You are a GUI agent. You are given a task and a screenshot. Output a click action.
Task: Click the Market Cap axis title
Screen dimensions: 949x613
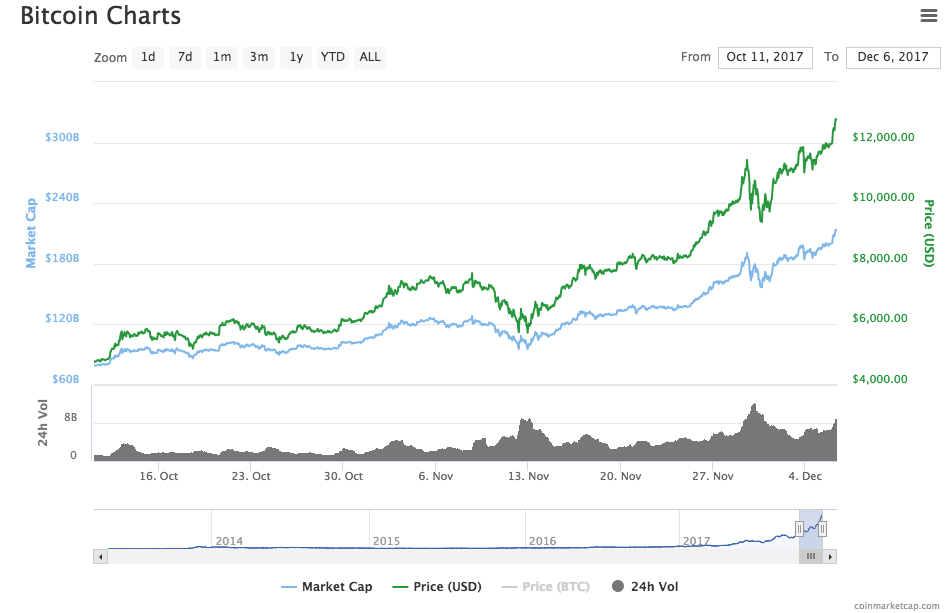click(30, 232)
